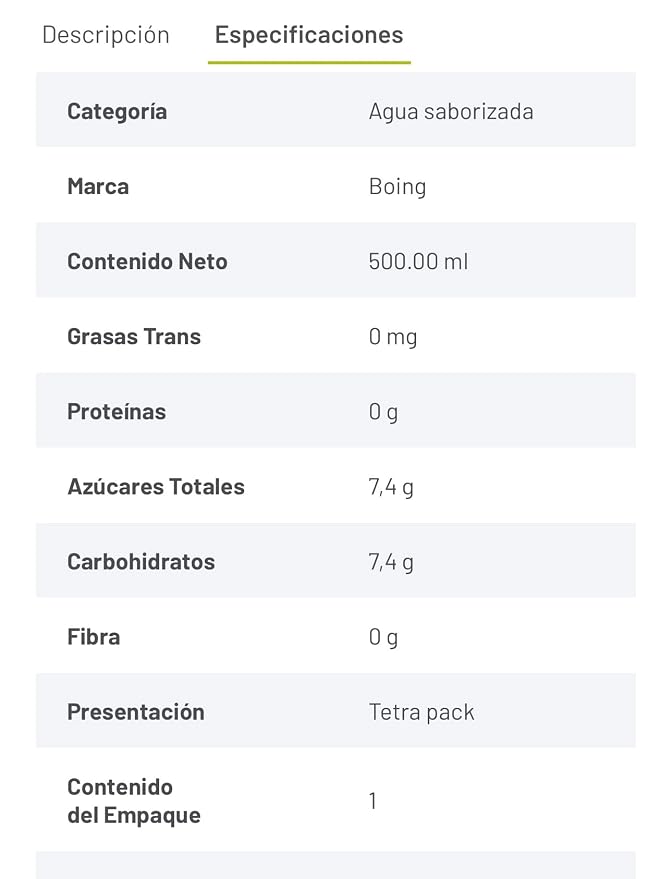Click the Marca label

(x=98, y=187)
